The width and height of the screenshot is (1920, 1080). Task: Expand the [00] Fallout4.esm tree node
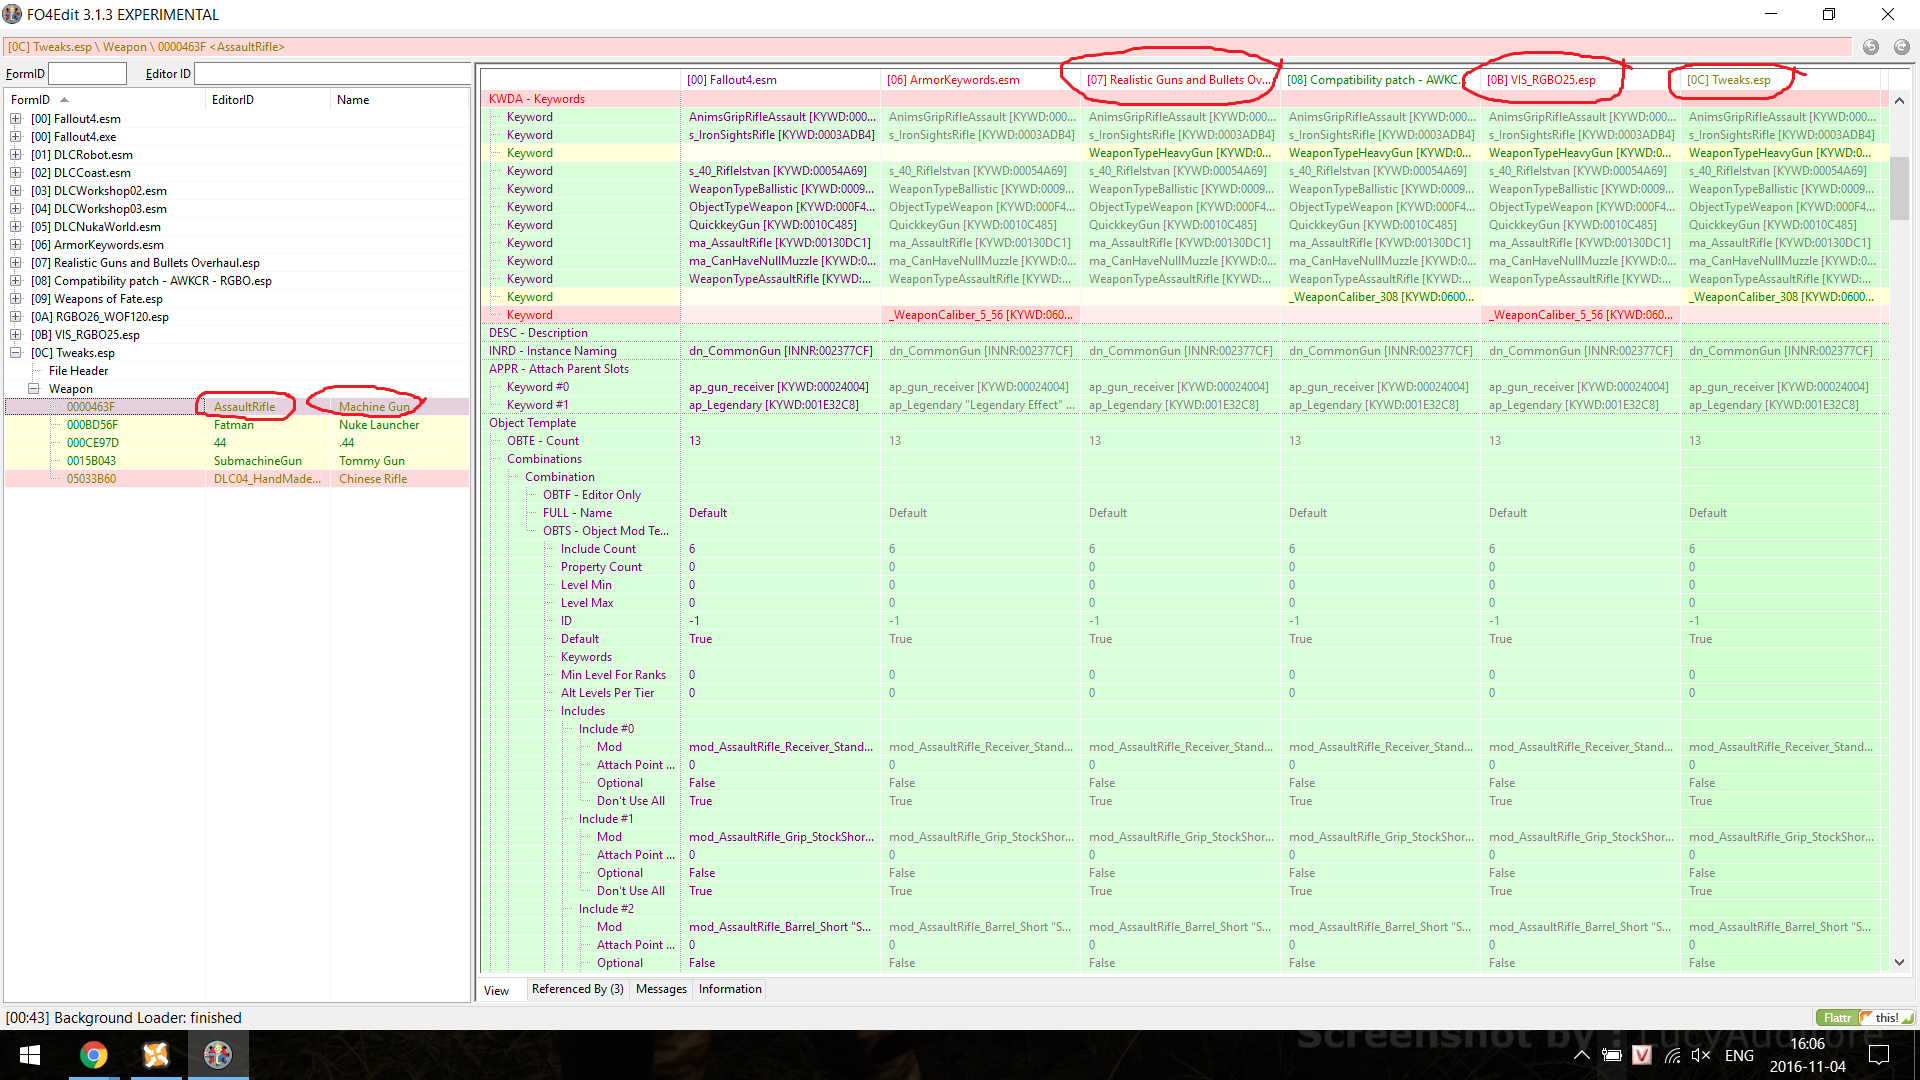click(16, 119)
